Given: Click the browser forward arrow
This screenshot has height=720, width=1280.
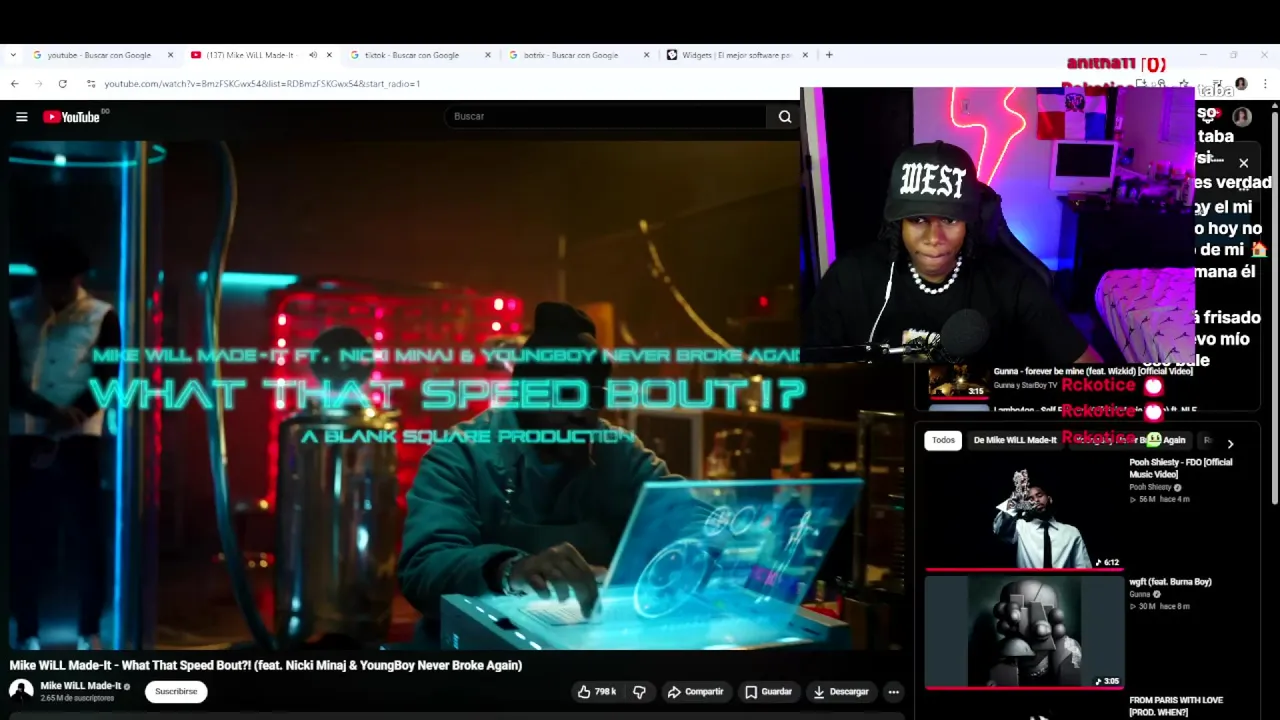Looking at the screenshot, I should [x=38, y=84].
